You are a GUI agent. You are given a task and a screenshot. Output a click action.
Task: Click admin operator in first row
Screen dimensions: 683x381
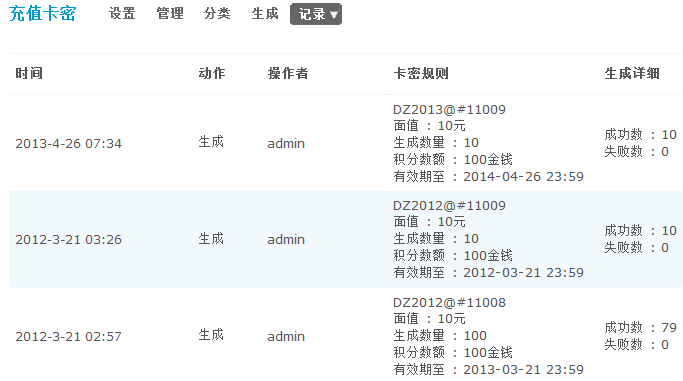point(286,143)
